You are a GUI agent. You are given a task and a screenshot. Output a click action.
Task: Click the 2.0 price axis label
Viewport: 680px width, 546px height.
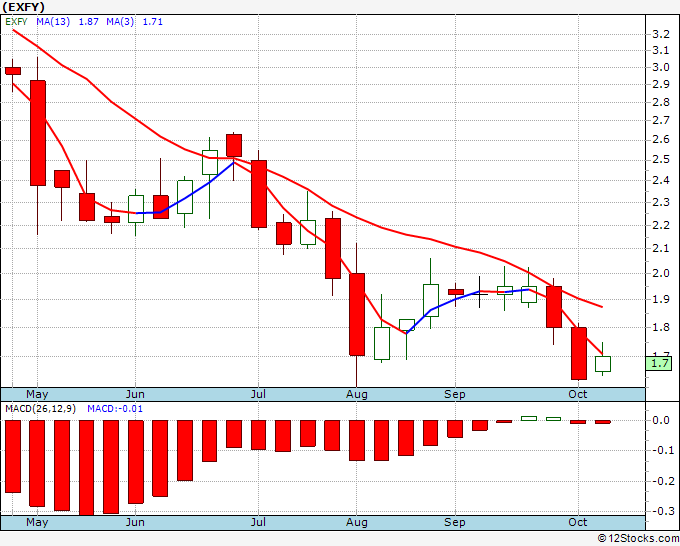660,273
